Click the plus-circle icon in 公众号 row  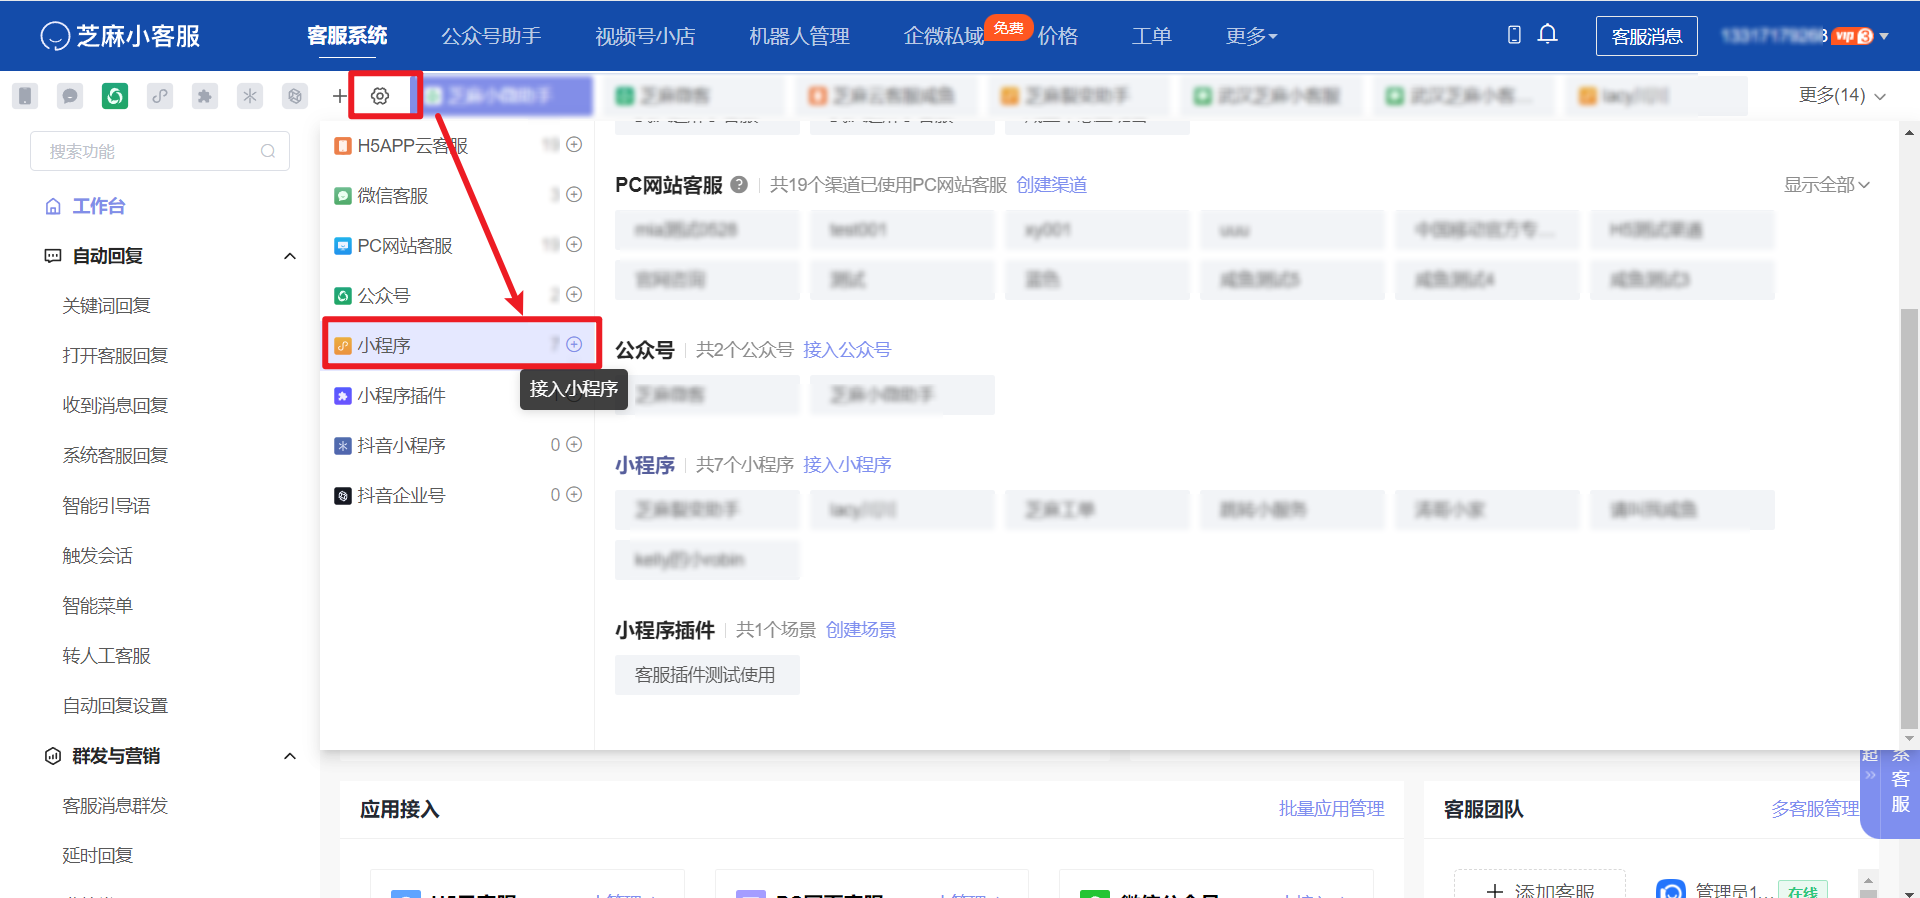574,295
